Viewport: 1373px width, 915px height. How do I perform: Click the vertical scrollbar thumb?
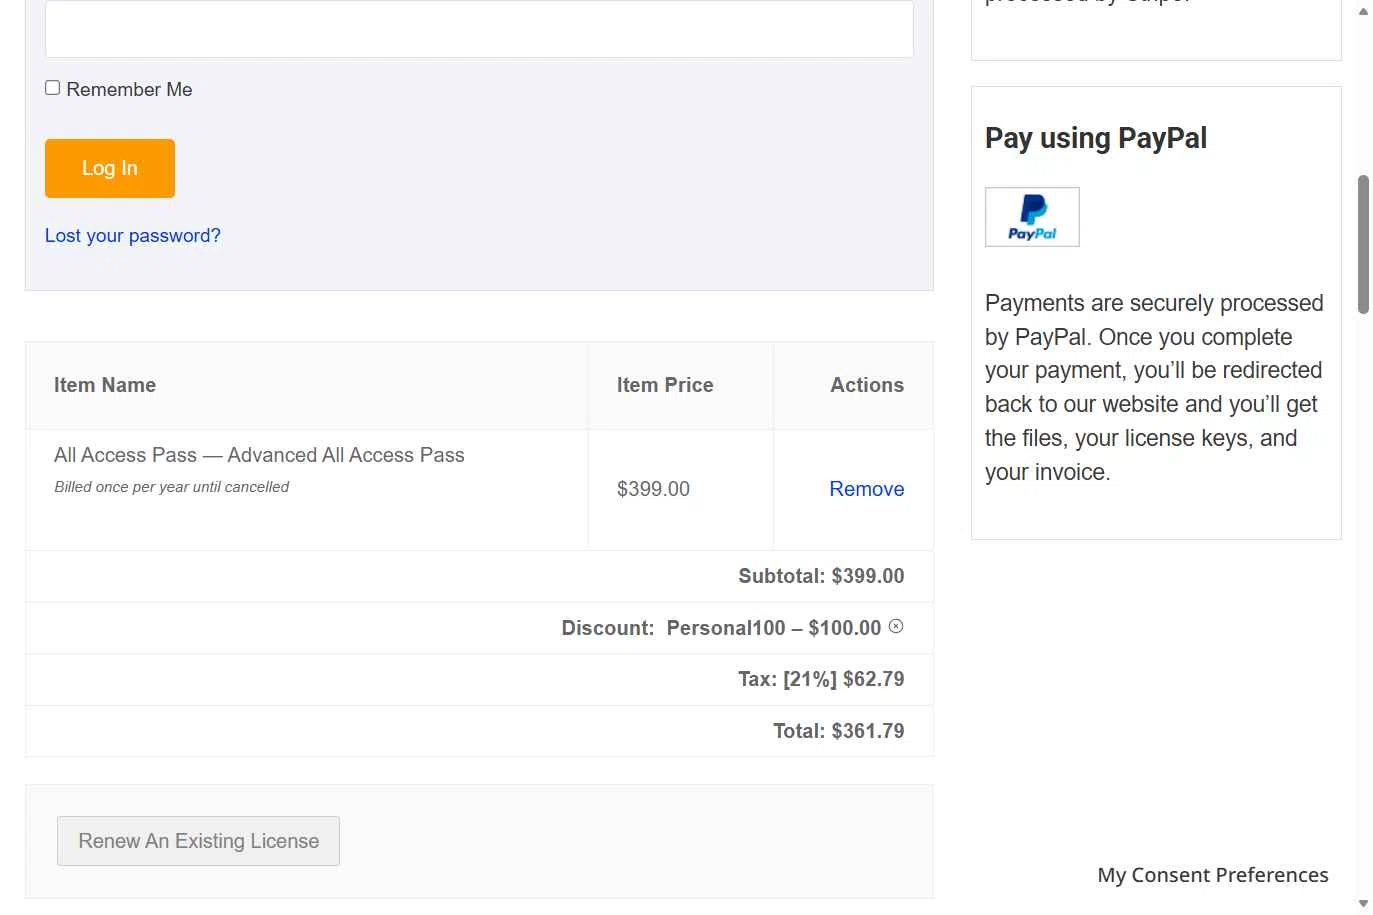coord(1363,245)
